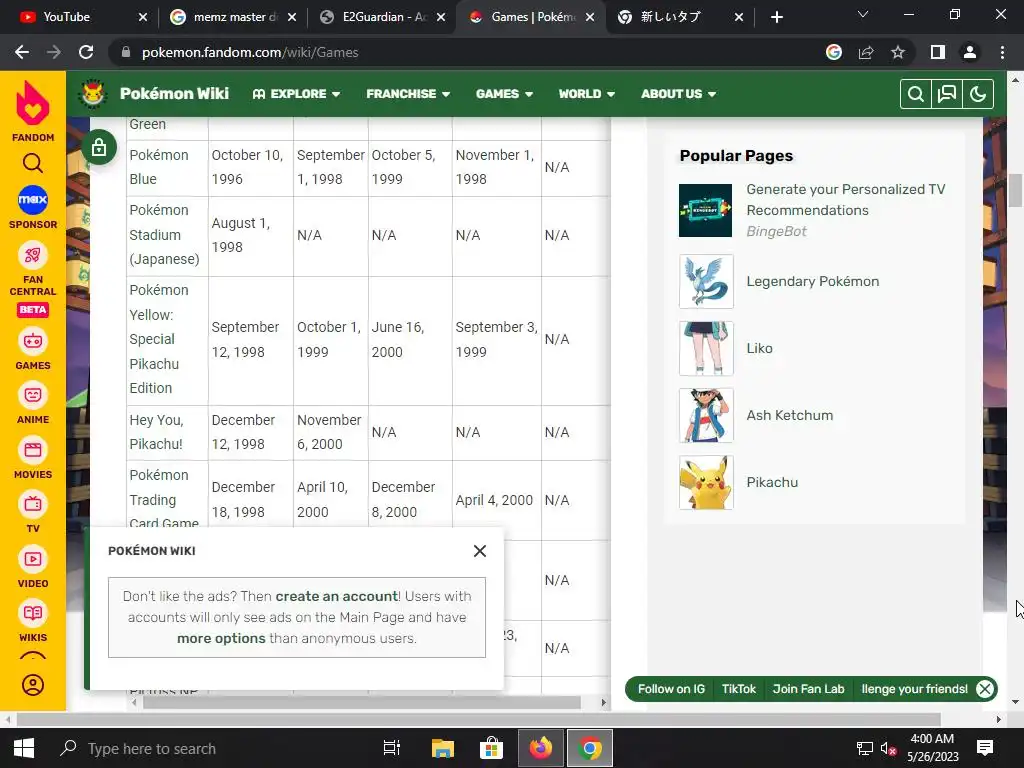Open the Liko popular page link
The height and width of the screenshot is (768, 1024).
click(760, 349)
